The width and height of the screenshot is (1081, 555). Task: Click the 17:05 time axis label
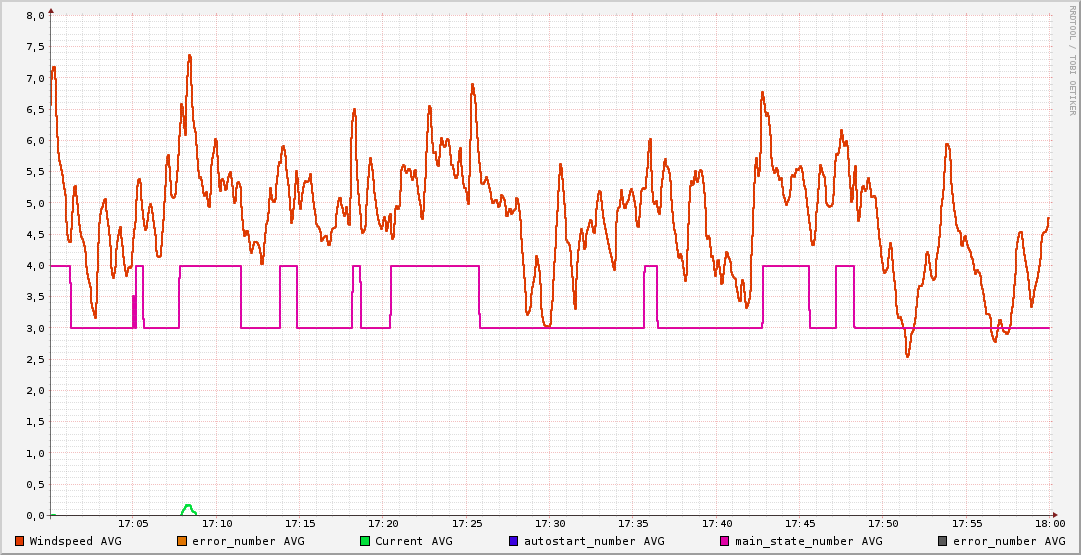click(133, 523)
